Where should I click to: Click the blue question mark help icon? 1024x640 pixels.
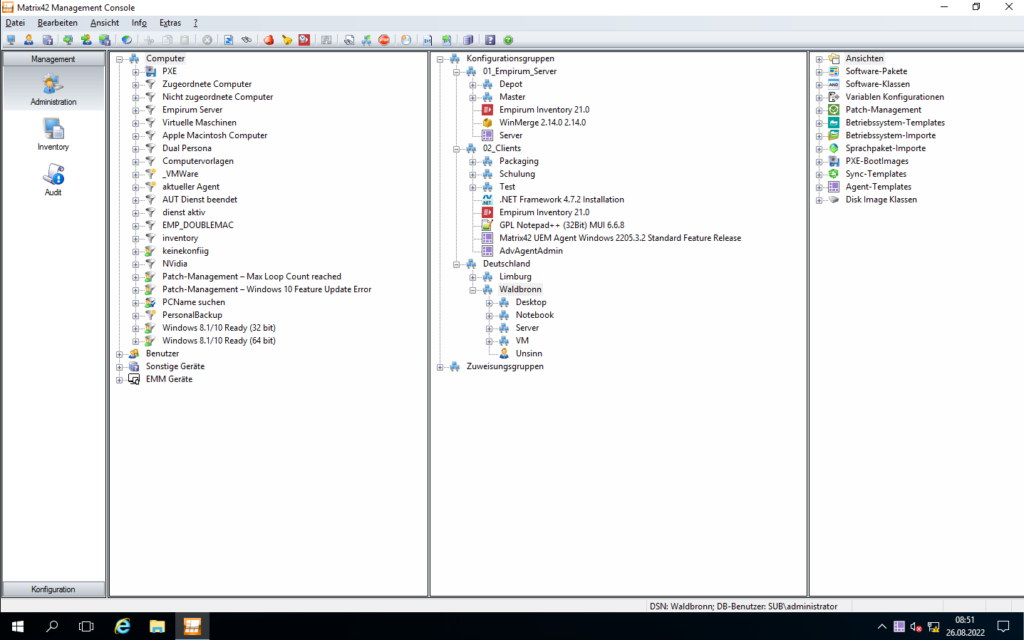(490, 40)
